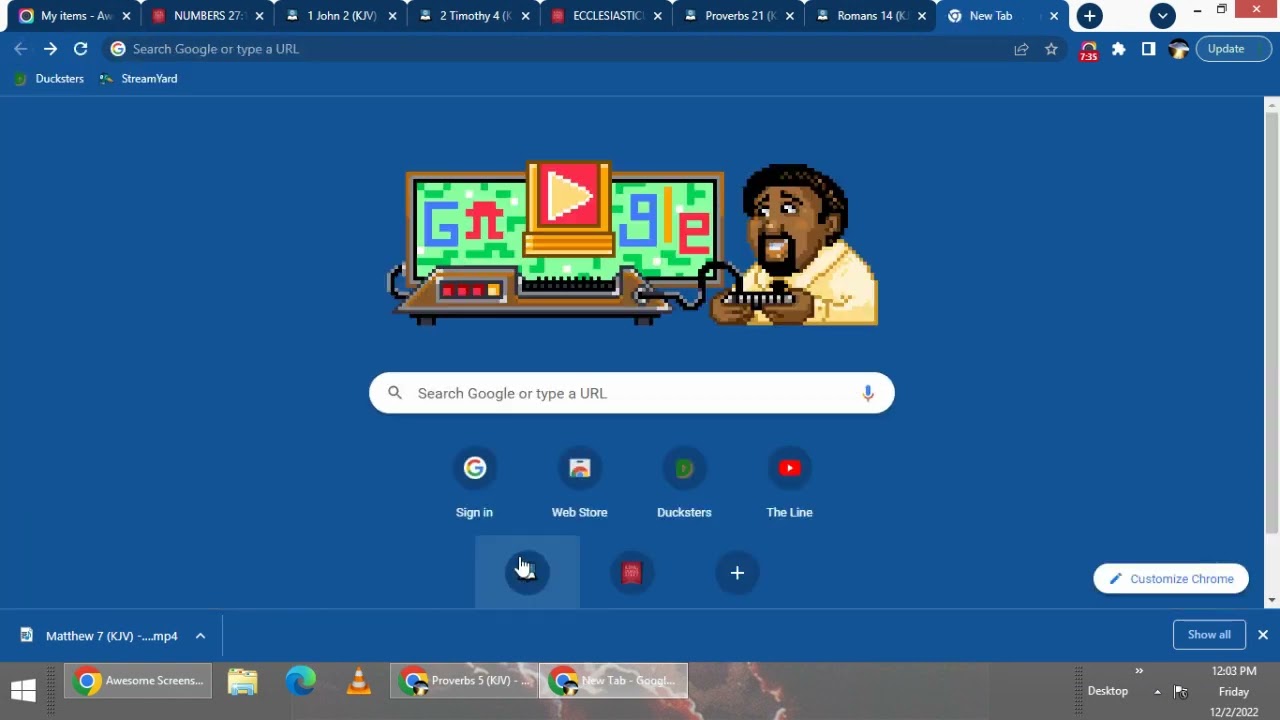Open the Web Store shortcut

[x=579, y=485]
